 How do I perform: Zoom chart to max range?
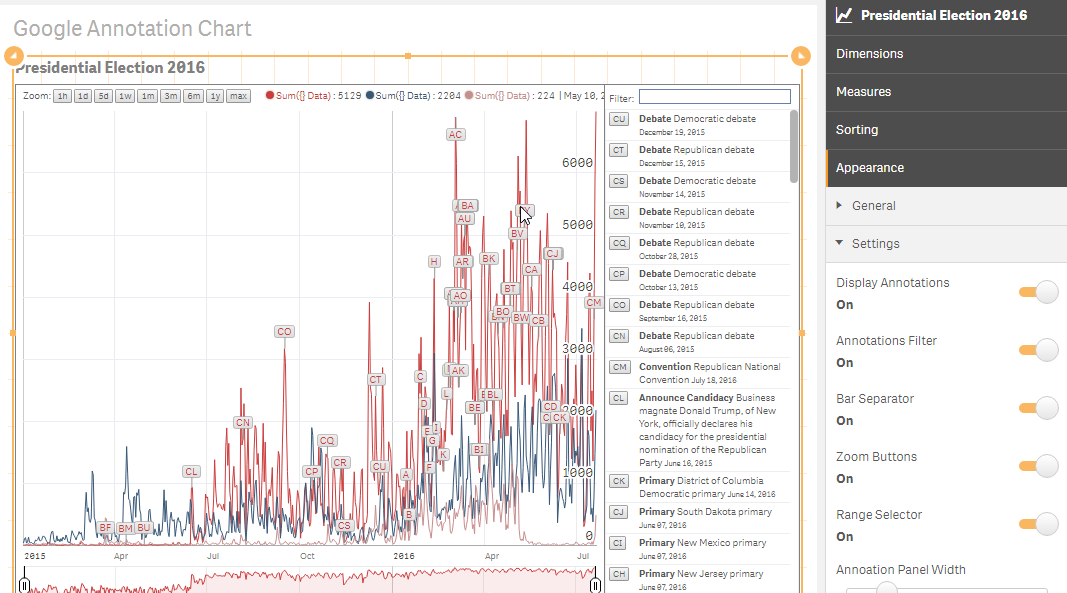[238, 96]
